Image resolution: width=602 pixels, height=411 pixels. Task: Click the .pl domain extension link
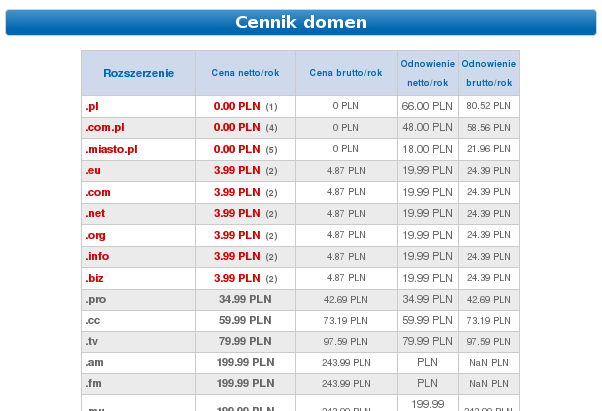tap(92, 106)
